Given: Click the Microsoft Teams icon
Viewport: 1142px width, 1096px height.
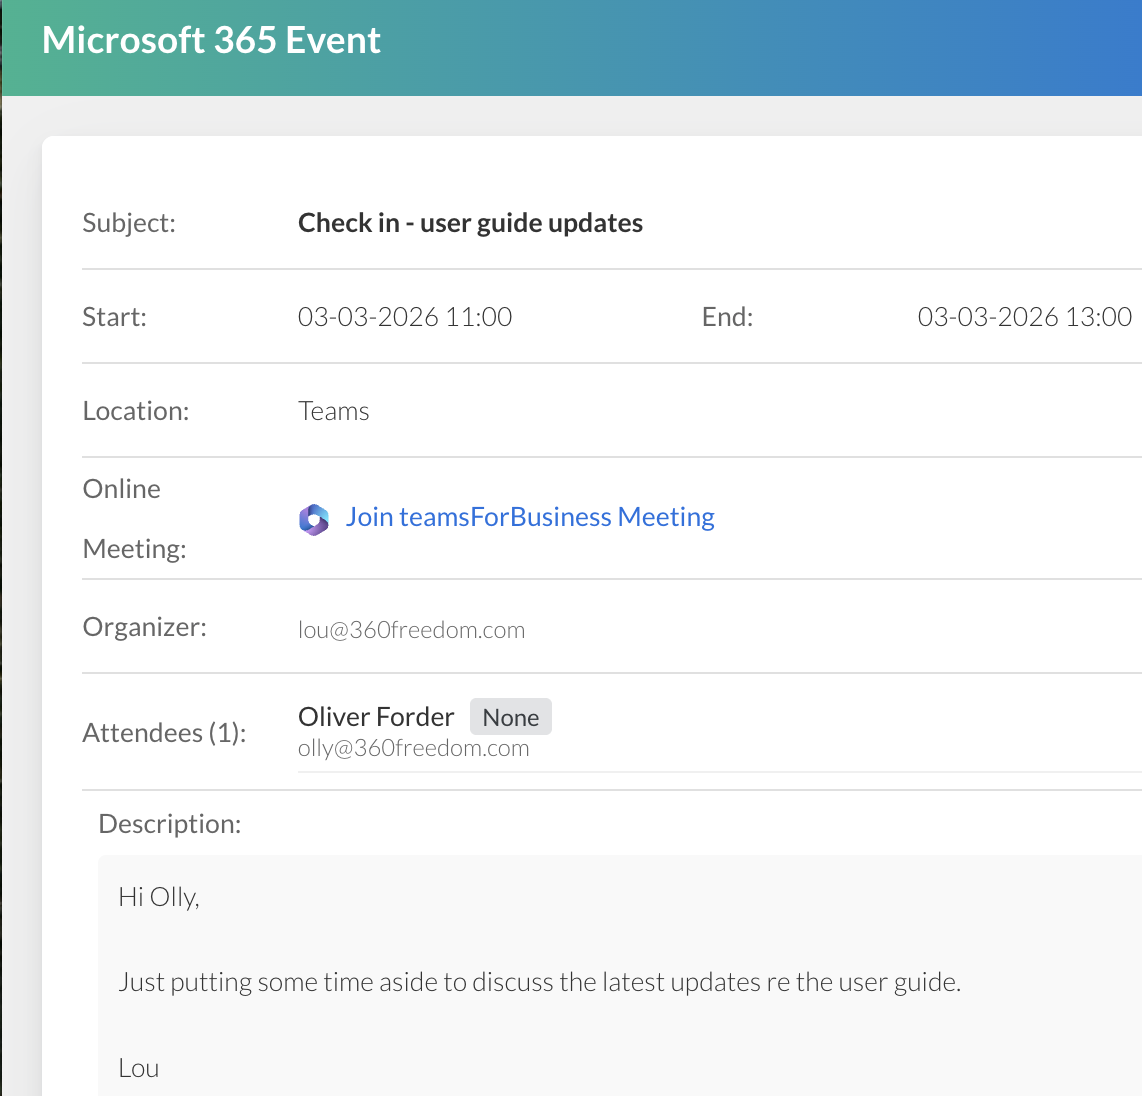Looking at the screenshot, I should 314,519.
